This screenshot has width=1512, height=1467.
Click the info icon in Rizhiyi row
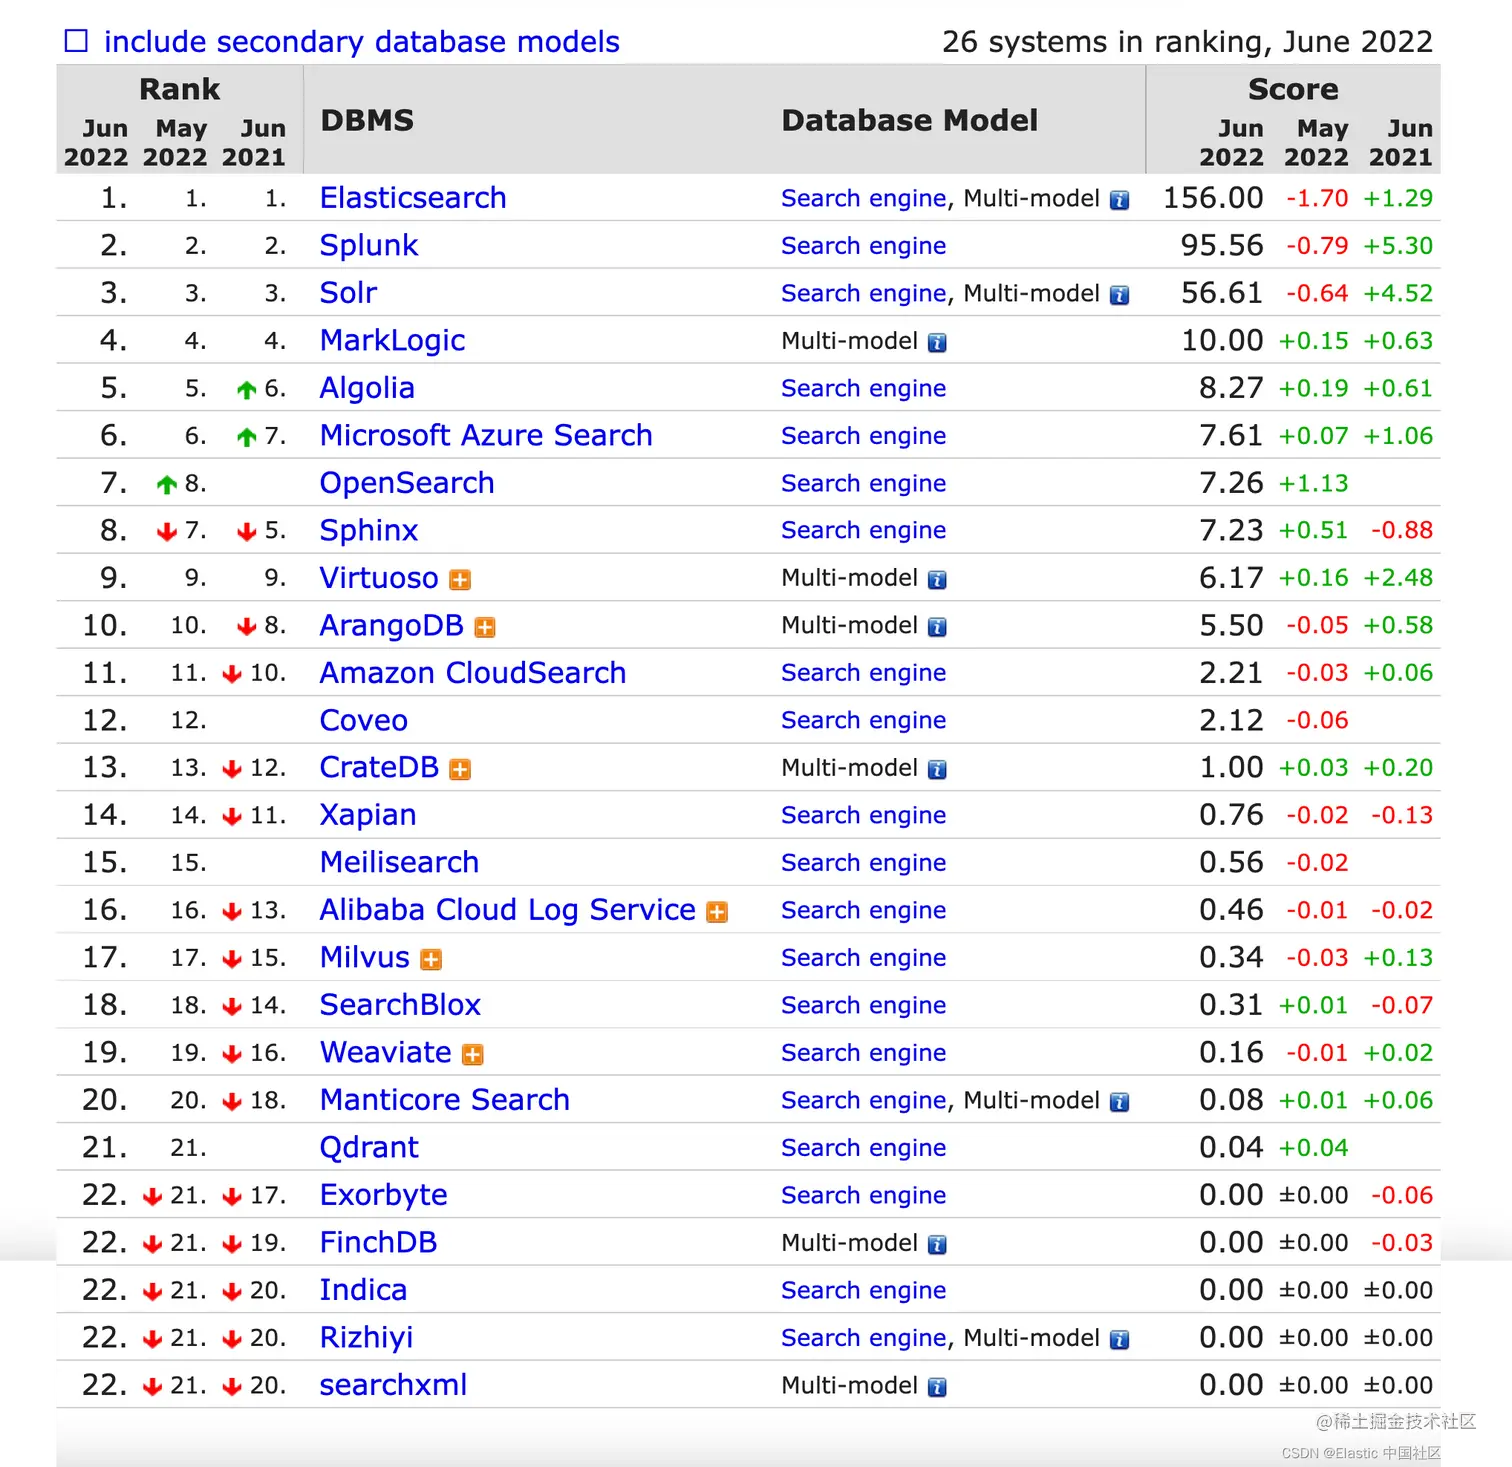click(x=1120, y=1340)
